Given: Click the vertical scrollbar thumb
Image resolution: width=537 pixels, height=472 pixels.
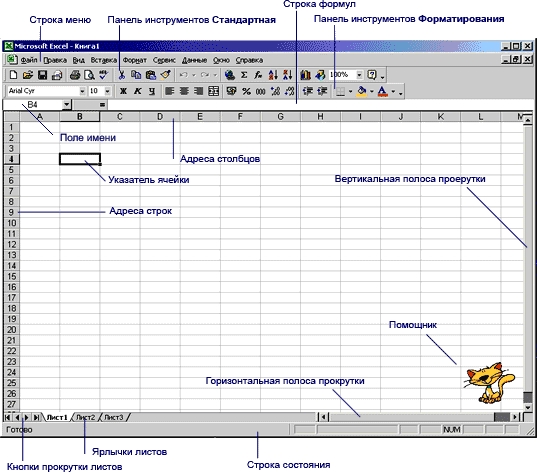Looking at the screenshot, I should [528, 397].
